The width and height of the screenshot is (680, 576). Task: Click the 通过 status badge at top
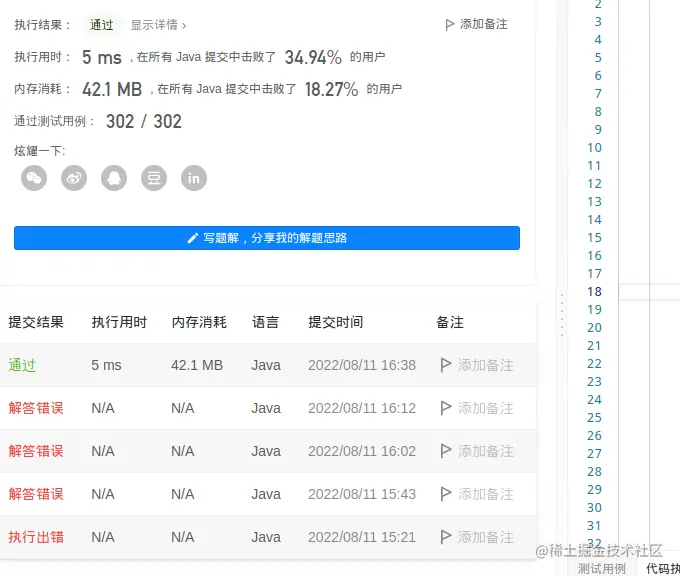[x=101, y=25]
